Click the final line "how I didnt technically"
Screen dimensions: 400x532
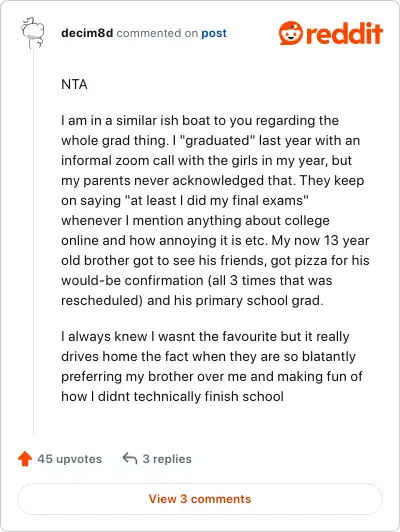(172, 397)
